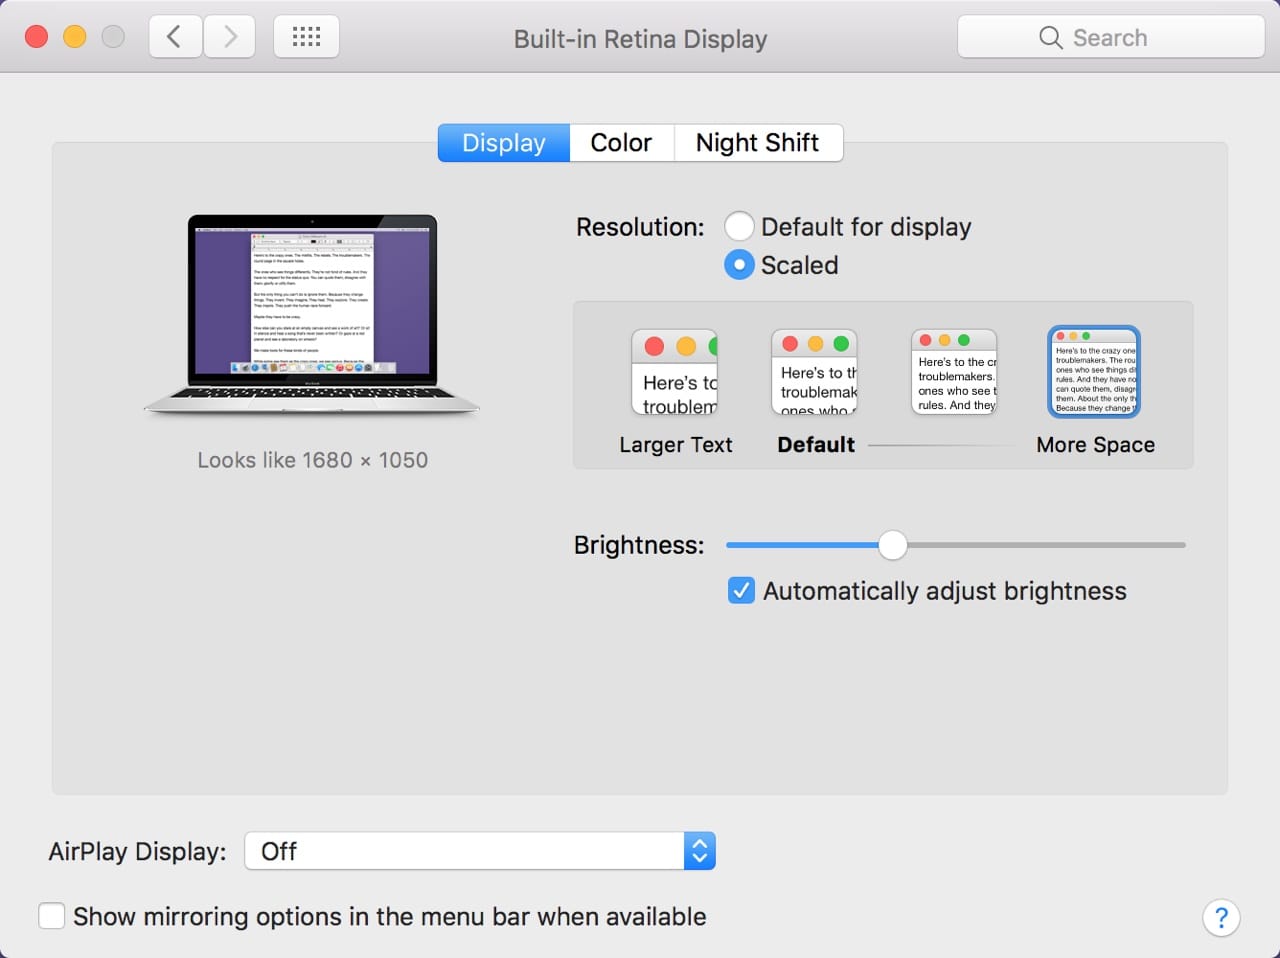Switch to the Night Shift tab
The height and width of the screenshot is (958, 1280).
click(757, 143)
